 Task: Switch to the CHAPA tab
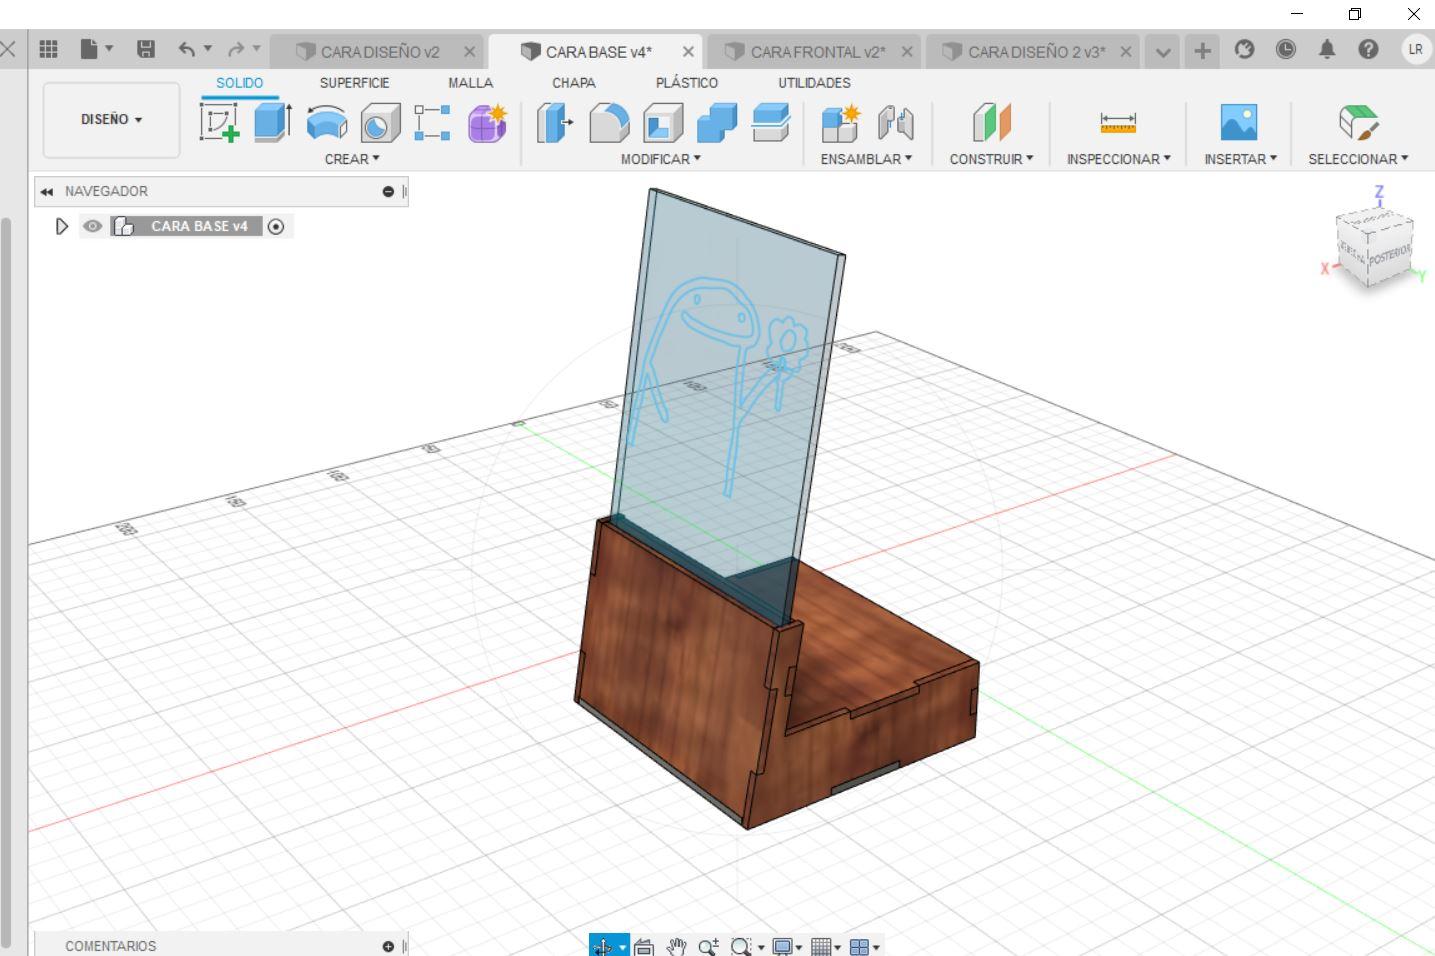coord(573,83)
